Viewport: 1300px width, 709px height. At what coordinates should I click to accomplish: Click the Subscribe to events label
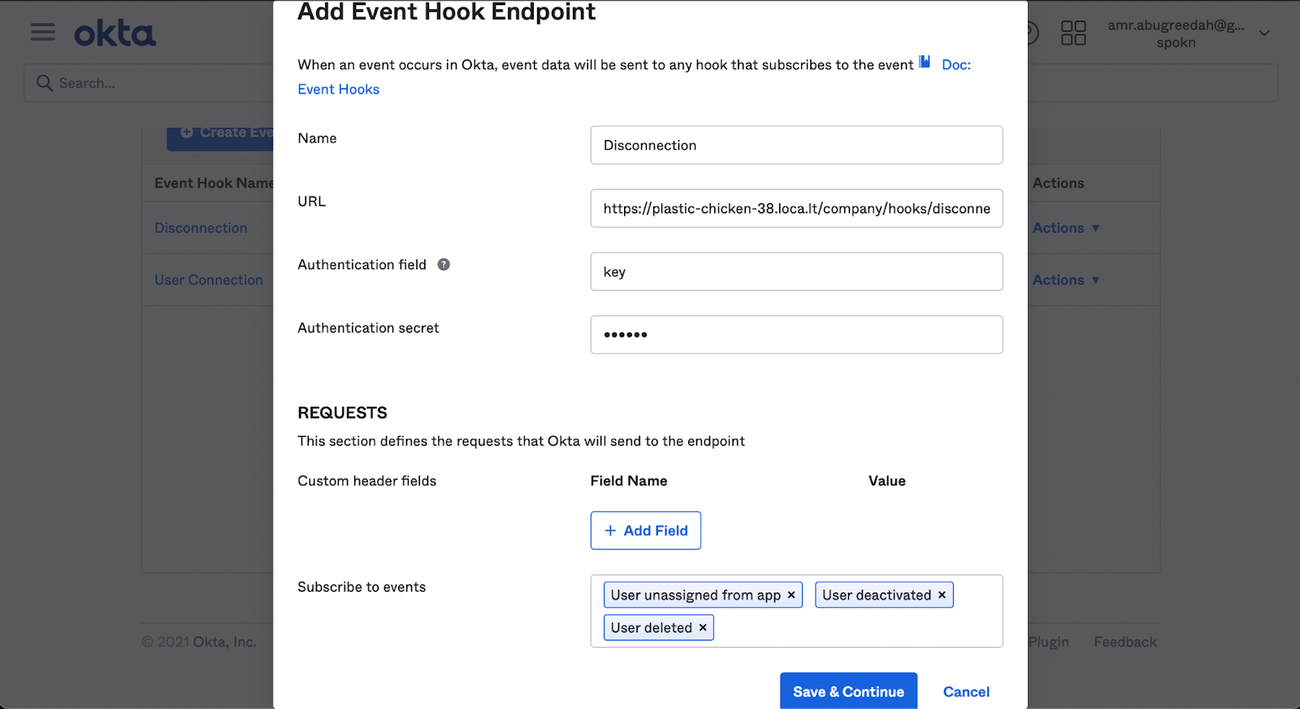361,587
